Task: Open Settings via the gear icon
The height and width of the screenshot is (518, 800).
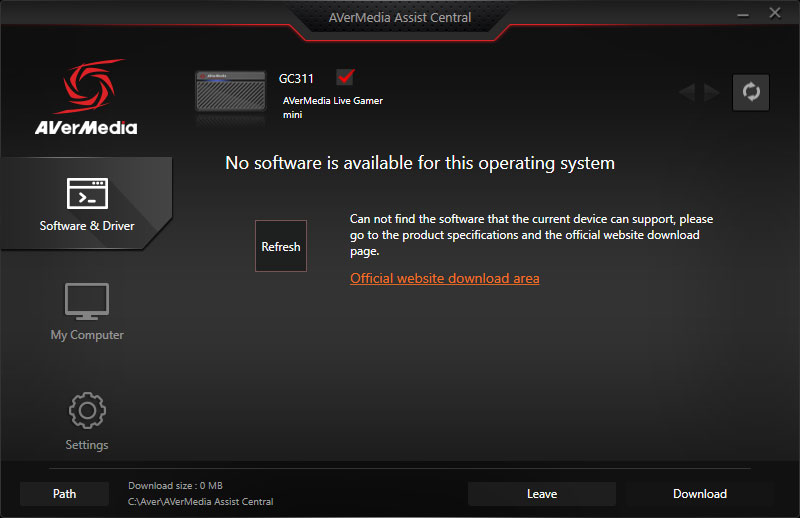Action: click(x=87, y=411)
